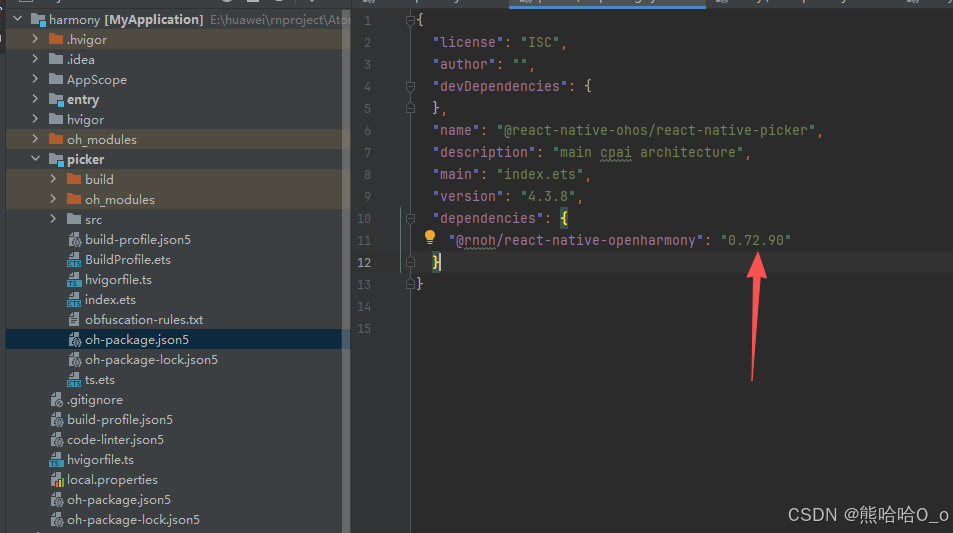The image size is (953, 533).
Task: Click the .idea folder icon
Action: 56,59
